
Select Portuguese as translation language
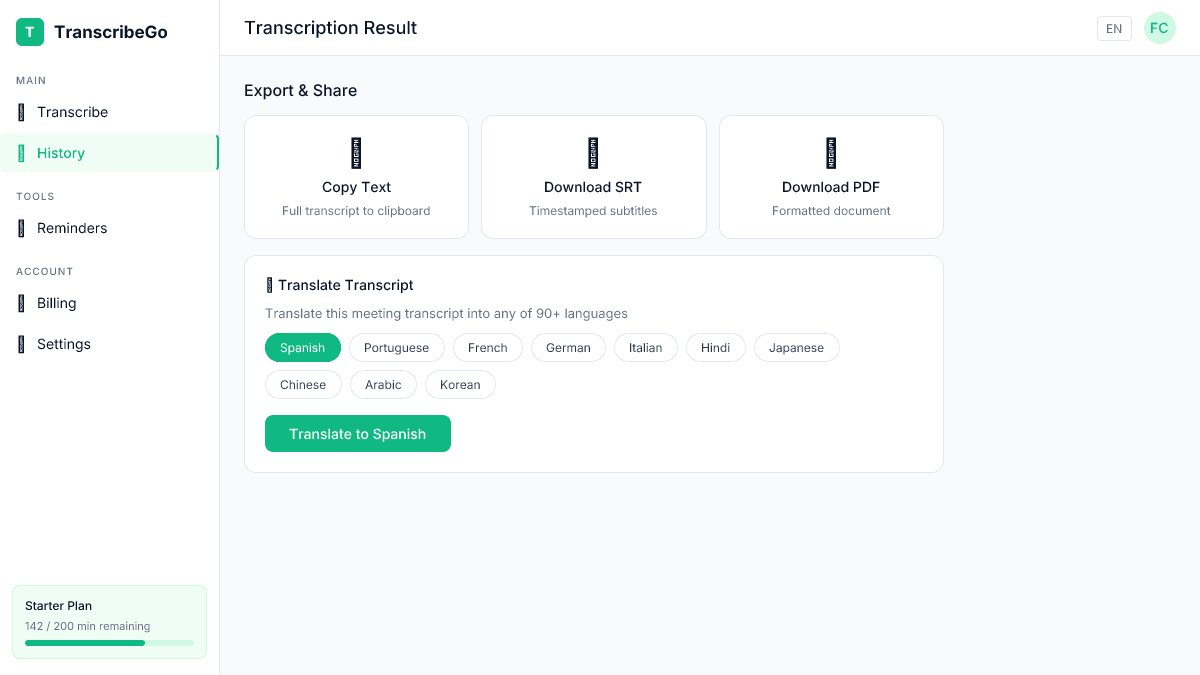396,347
